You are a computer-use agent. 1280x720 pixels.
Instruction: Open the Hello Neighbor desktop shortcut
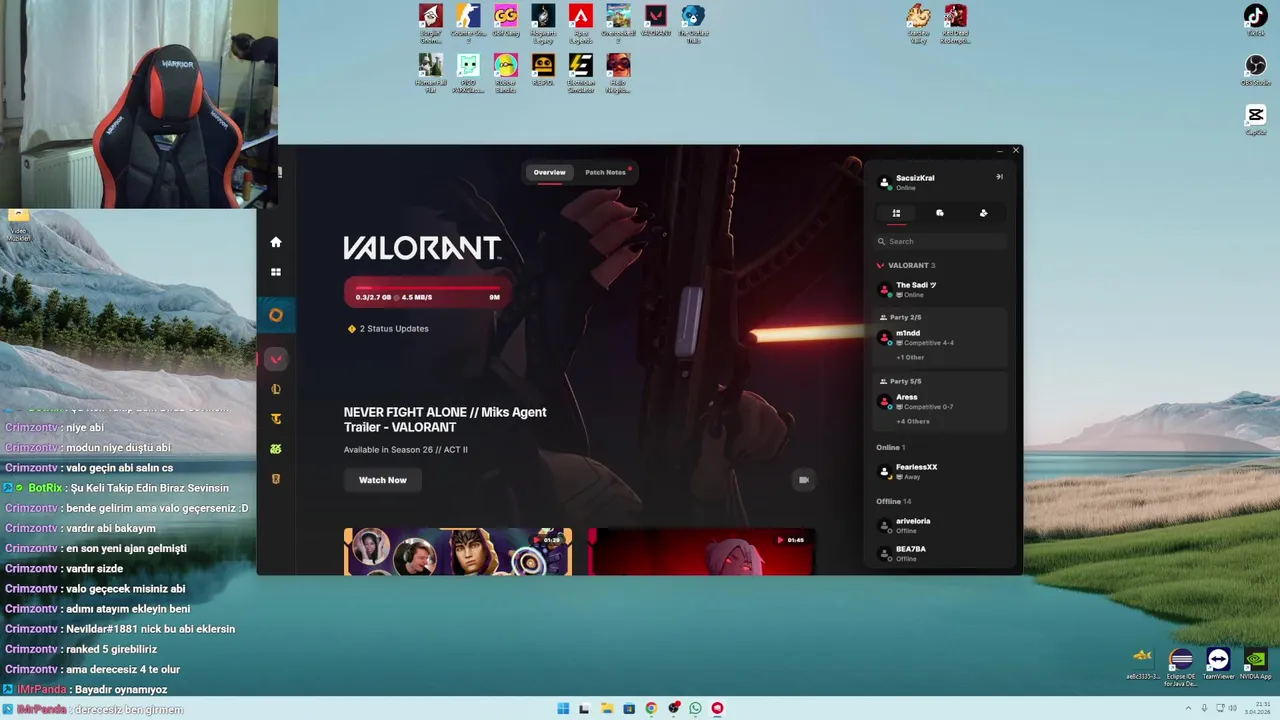click(618, 73)
